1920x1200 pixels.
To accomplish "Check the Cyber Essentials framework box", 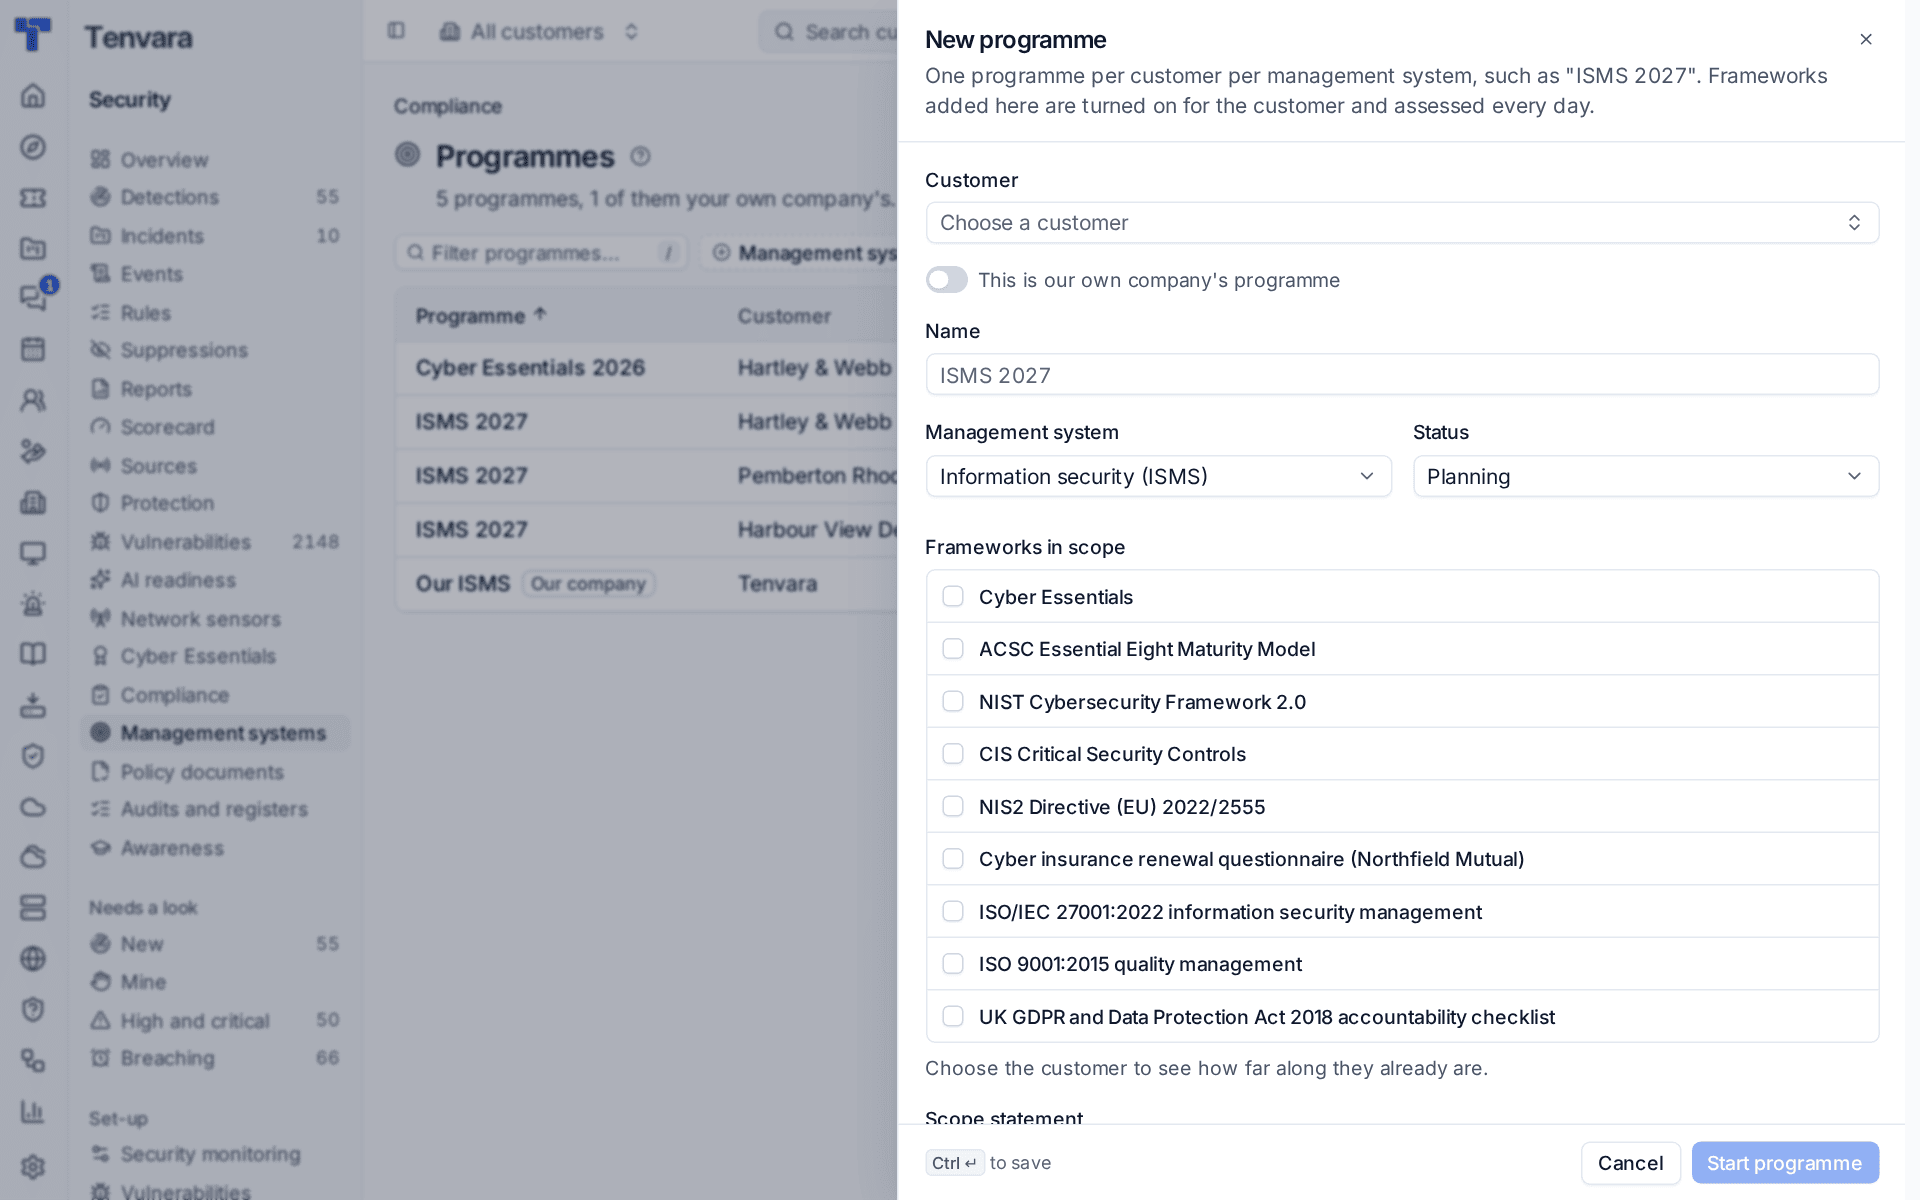I will [953, 597].
